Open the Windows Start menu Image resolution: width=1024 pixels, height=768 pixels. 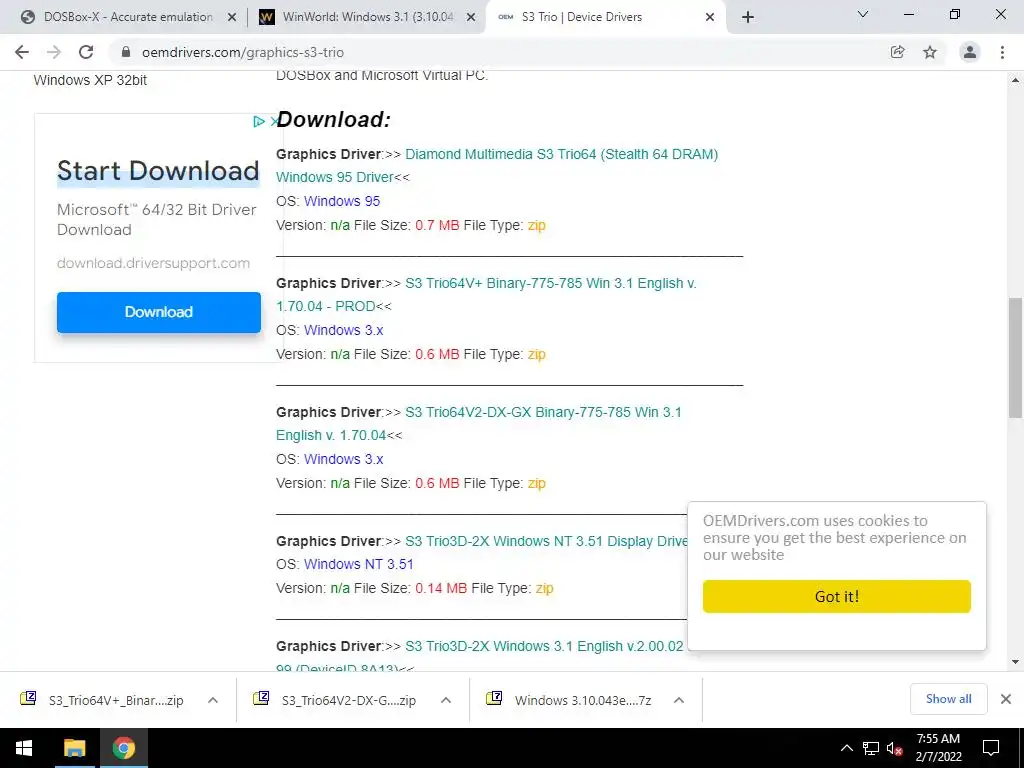pos(24,748)
